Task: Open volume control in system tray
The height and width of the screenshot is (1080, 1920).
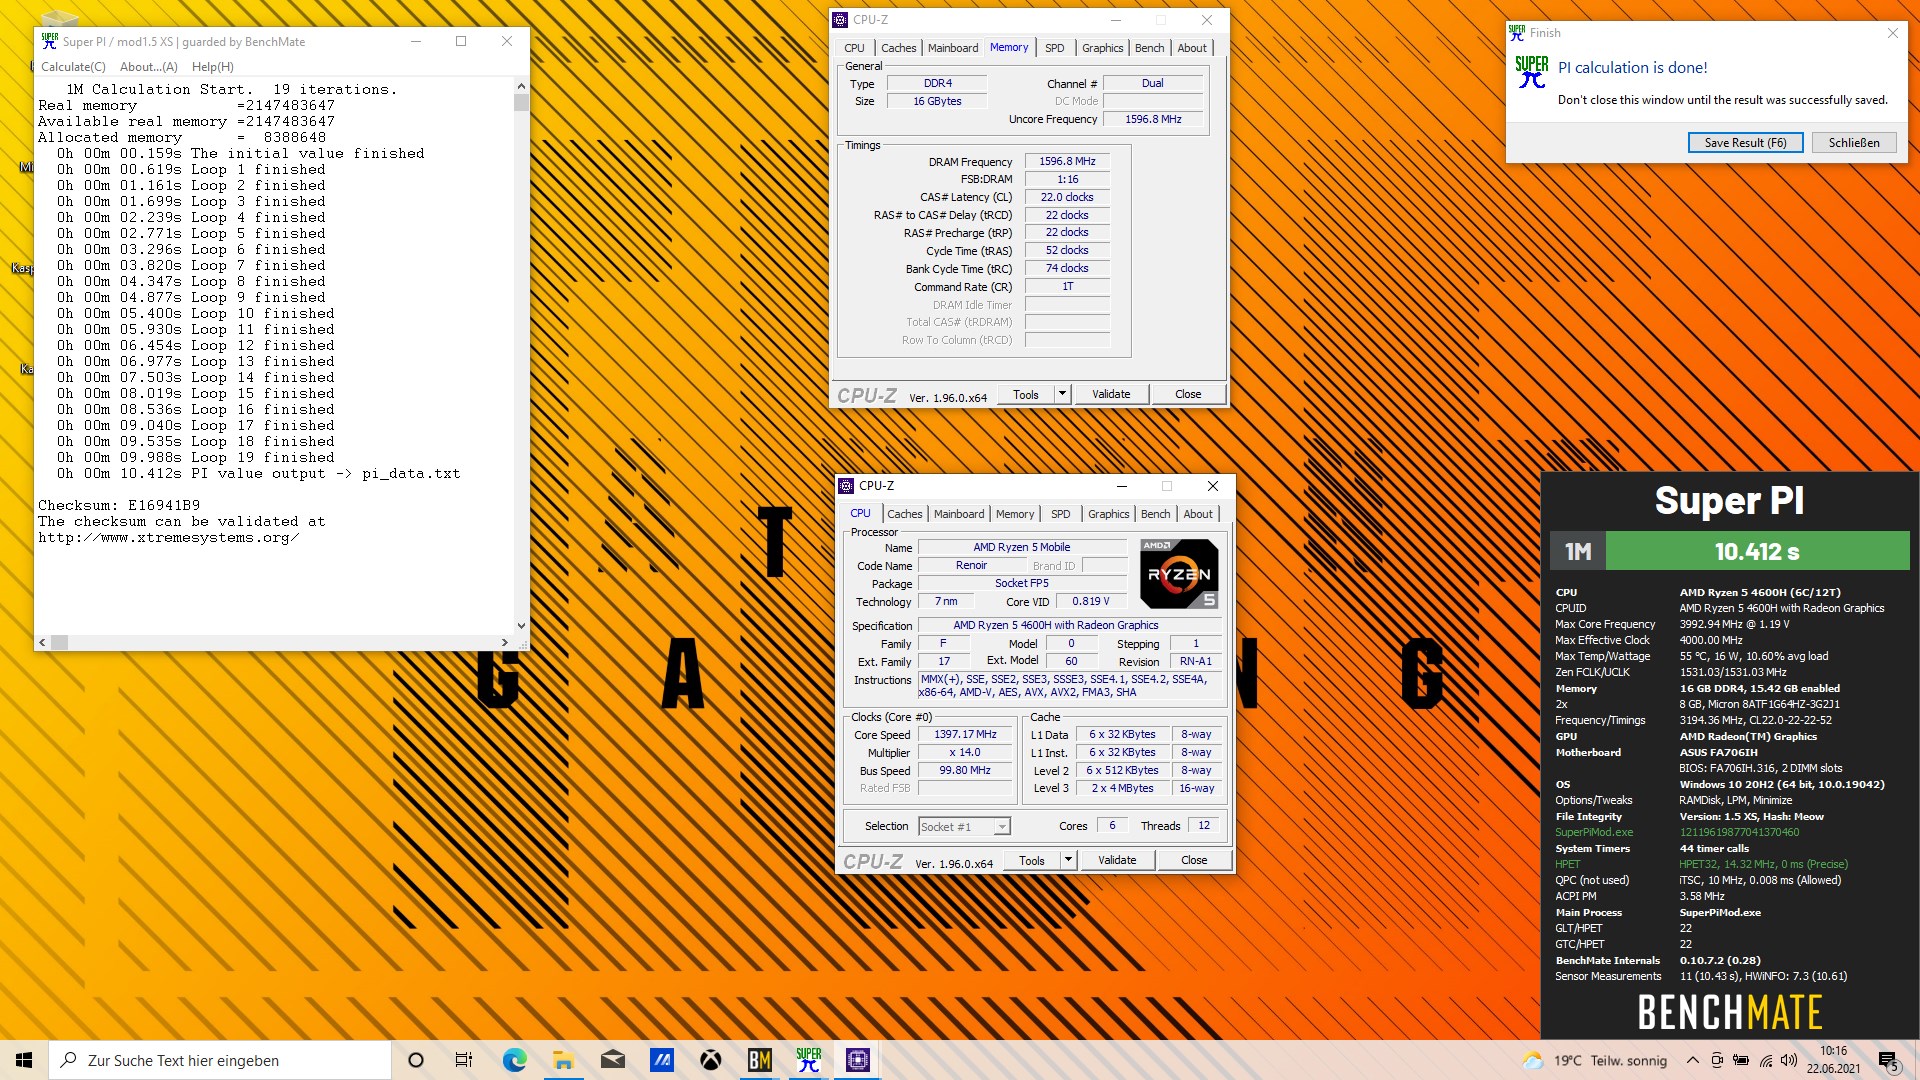Action: point(1789,1060)
